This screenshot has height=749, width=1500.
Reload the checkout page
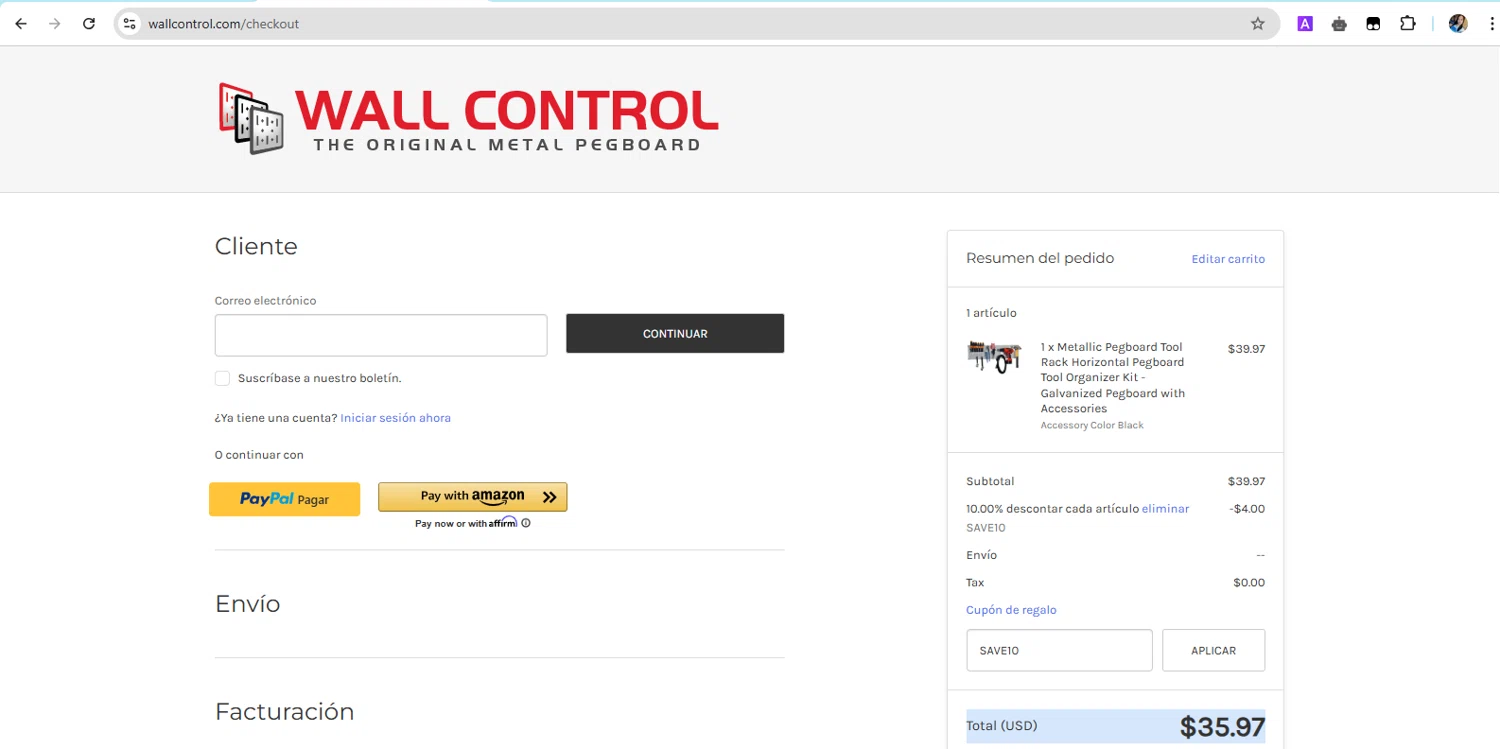tap(89, 23)
